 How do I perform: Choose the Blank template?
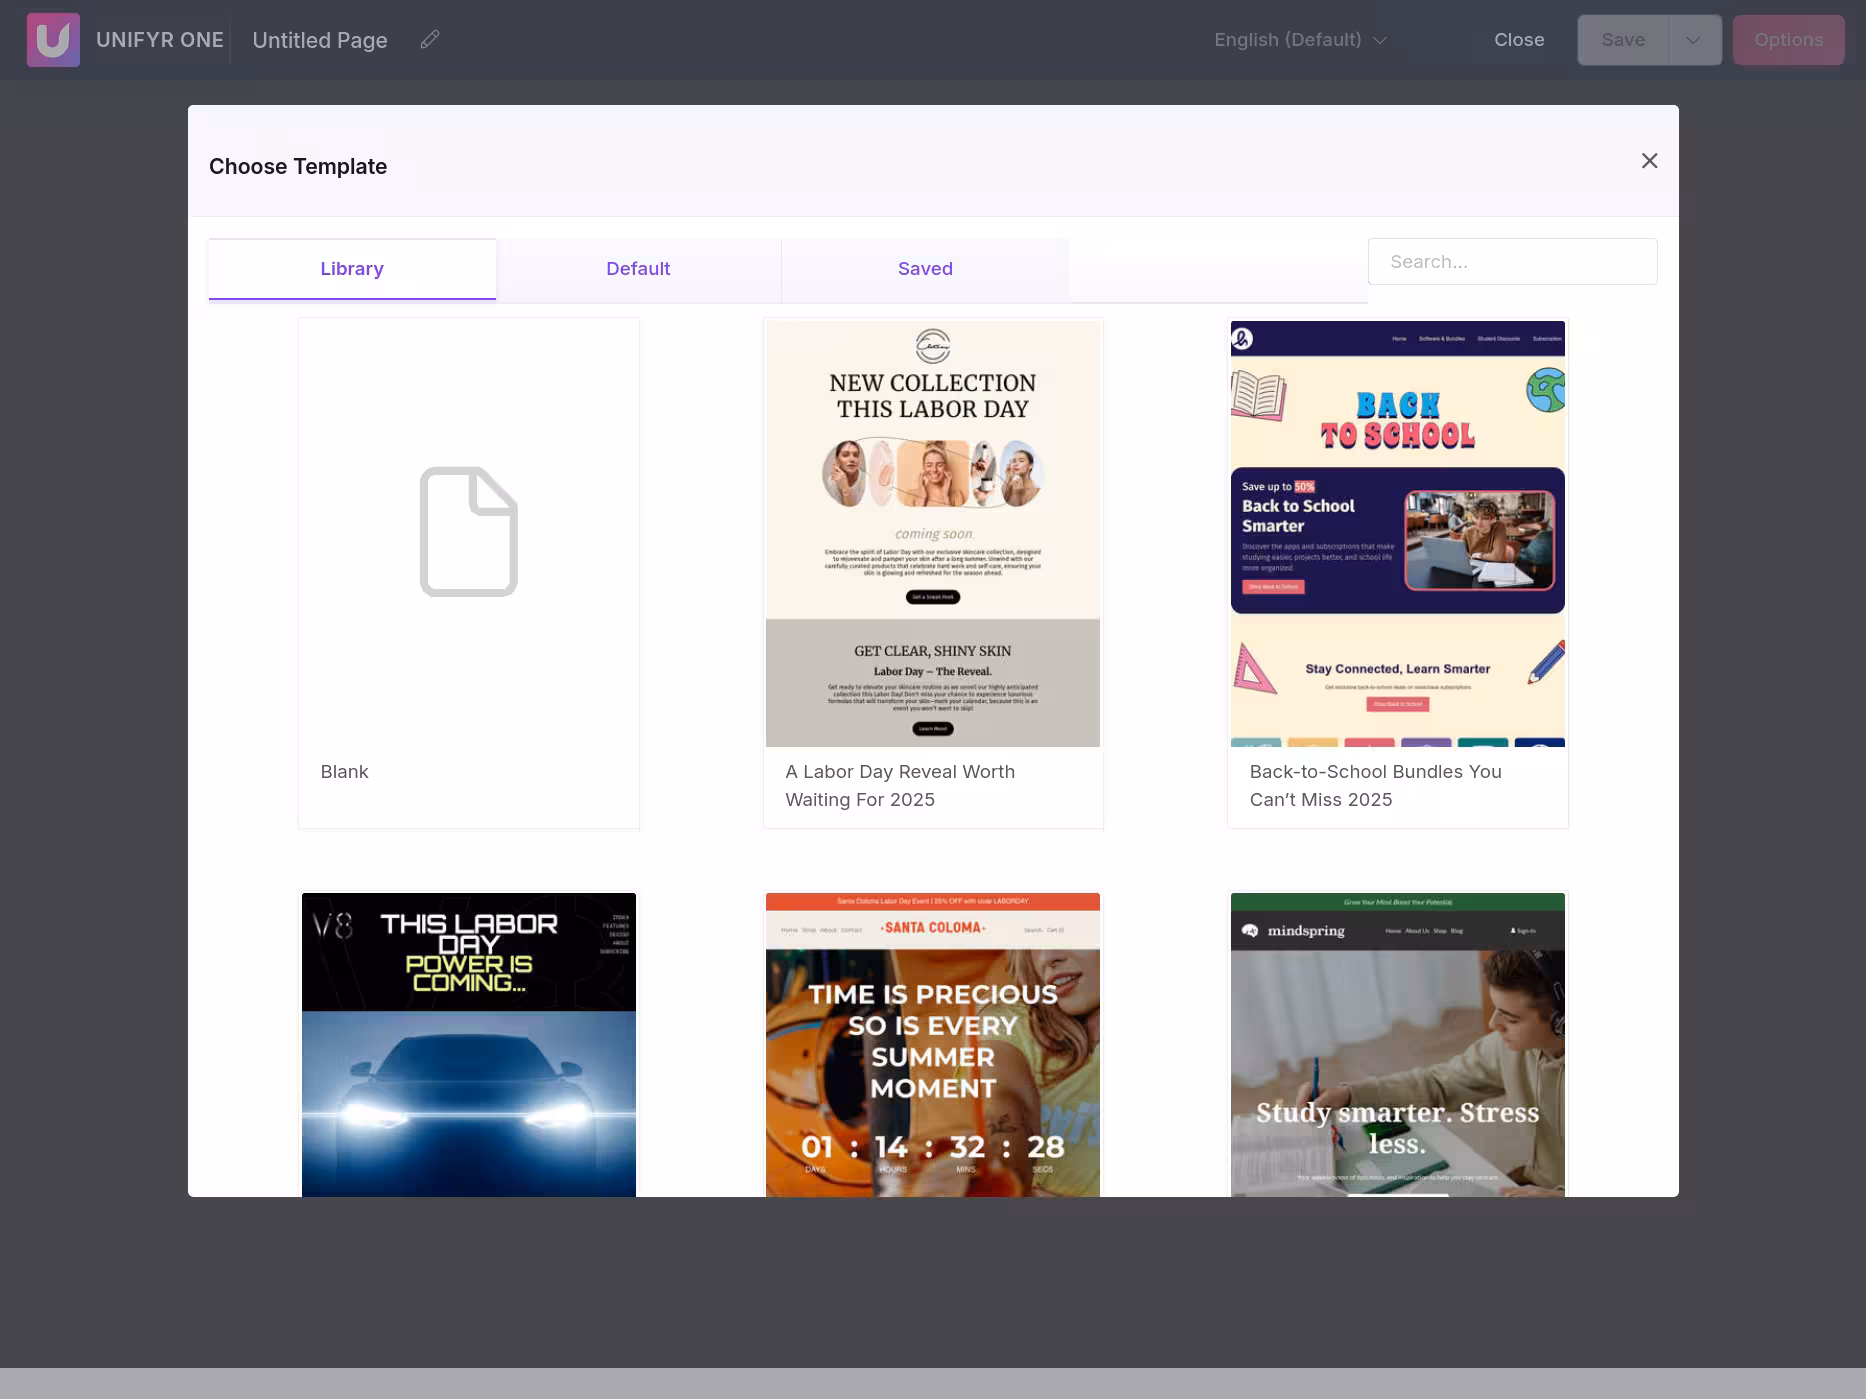click(x=468, y=572)
